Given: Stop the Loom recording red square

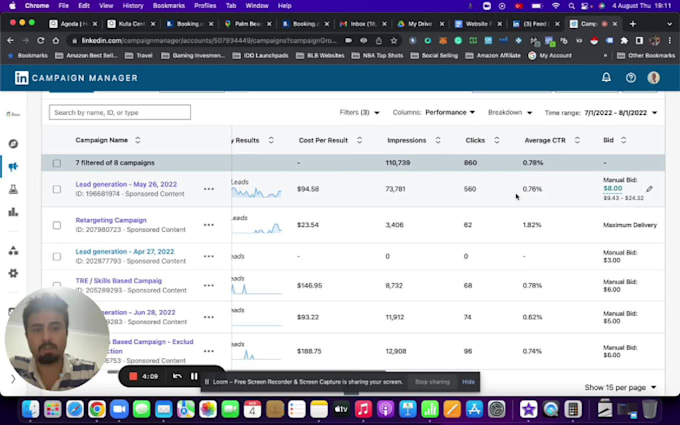Looking at the screenshot, I should [x=133, y=376].
